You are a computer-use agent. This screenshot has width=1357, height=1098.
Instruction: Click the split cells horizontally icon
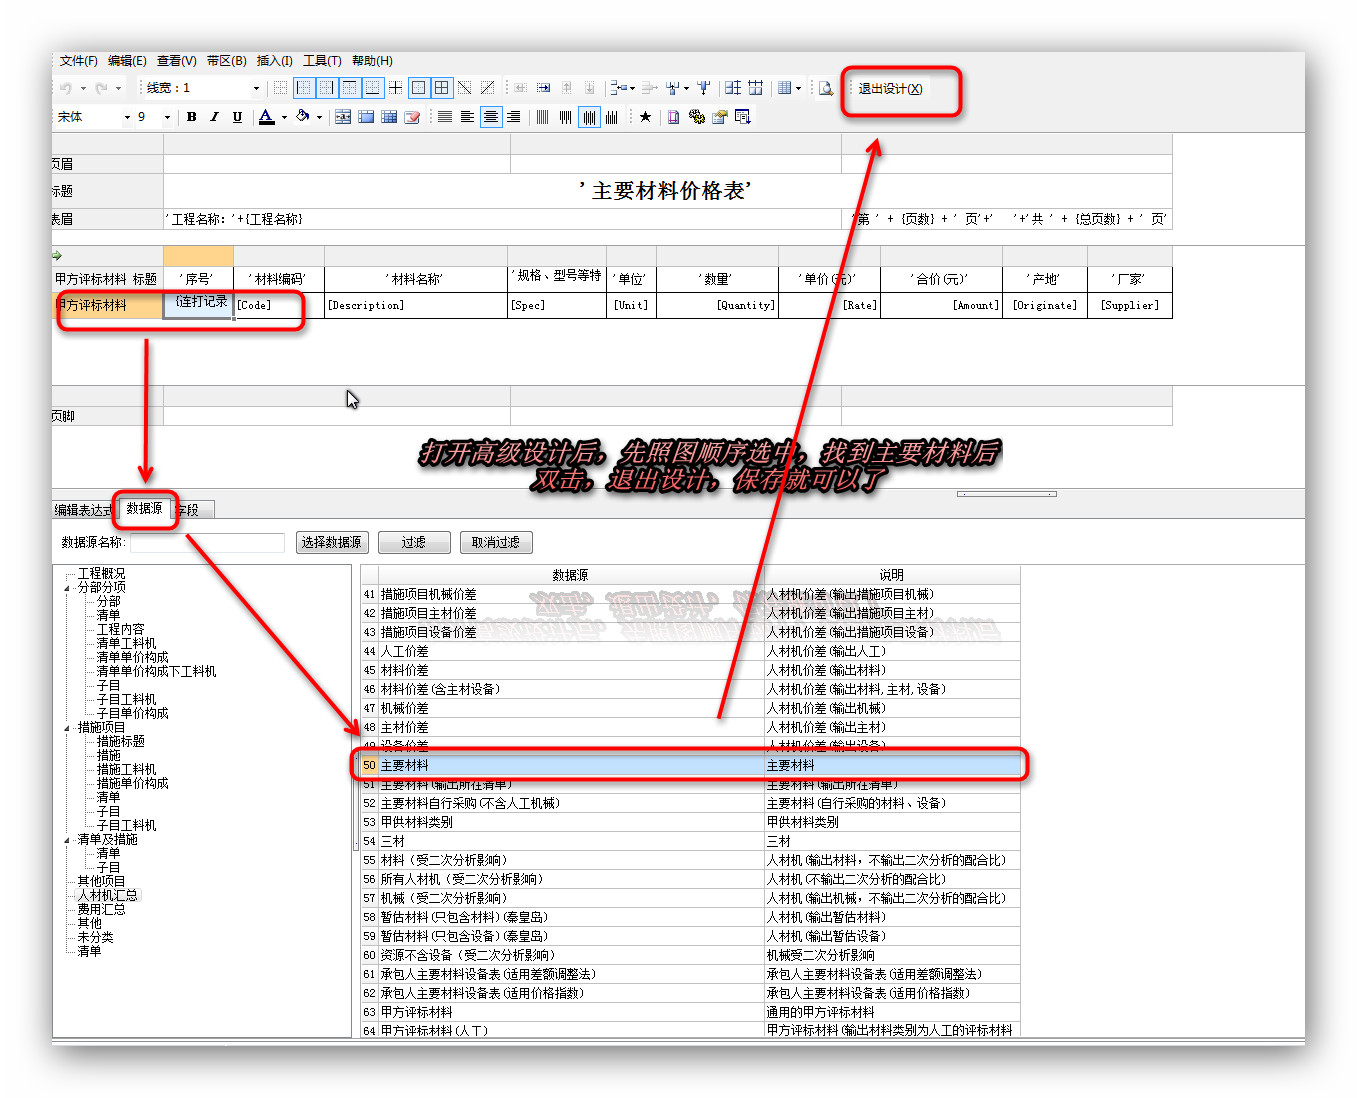coord(733,88)
